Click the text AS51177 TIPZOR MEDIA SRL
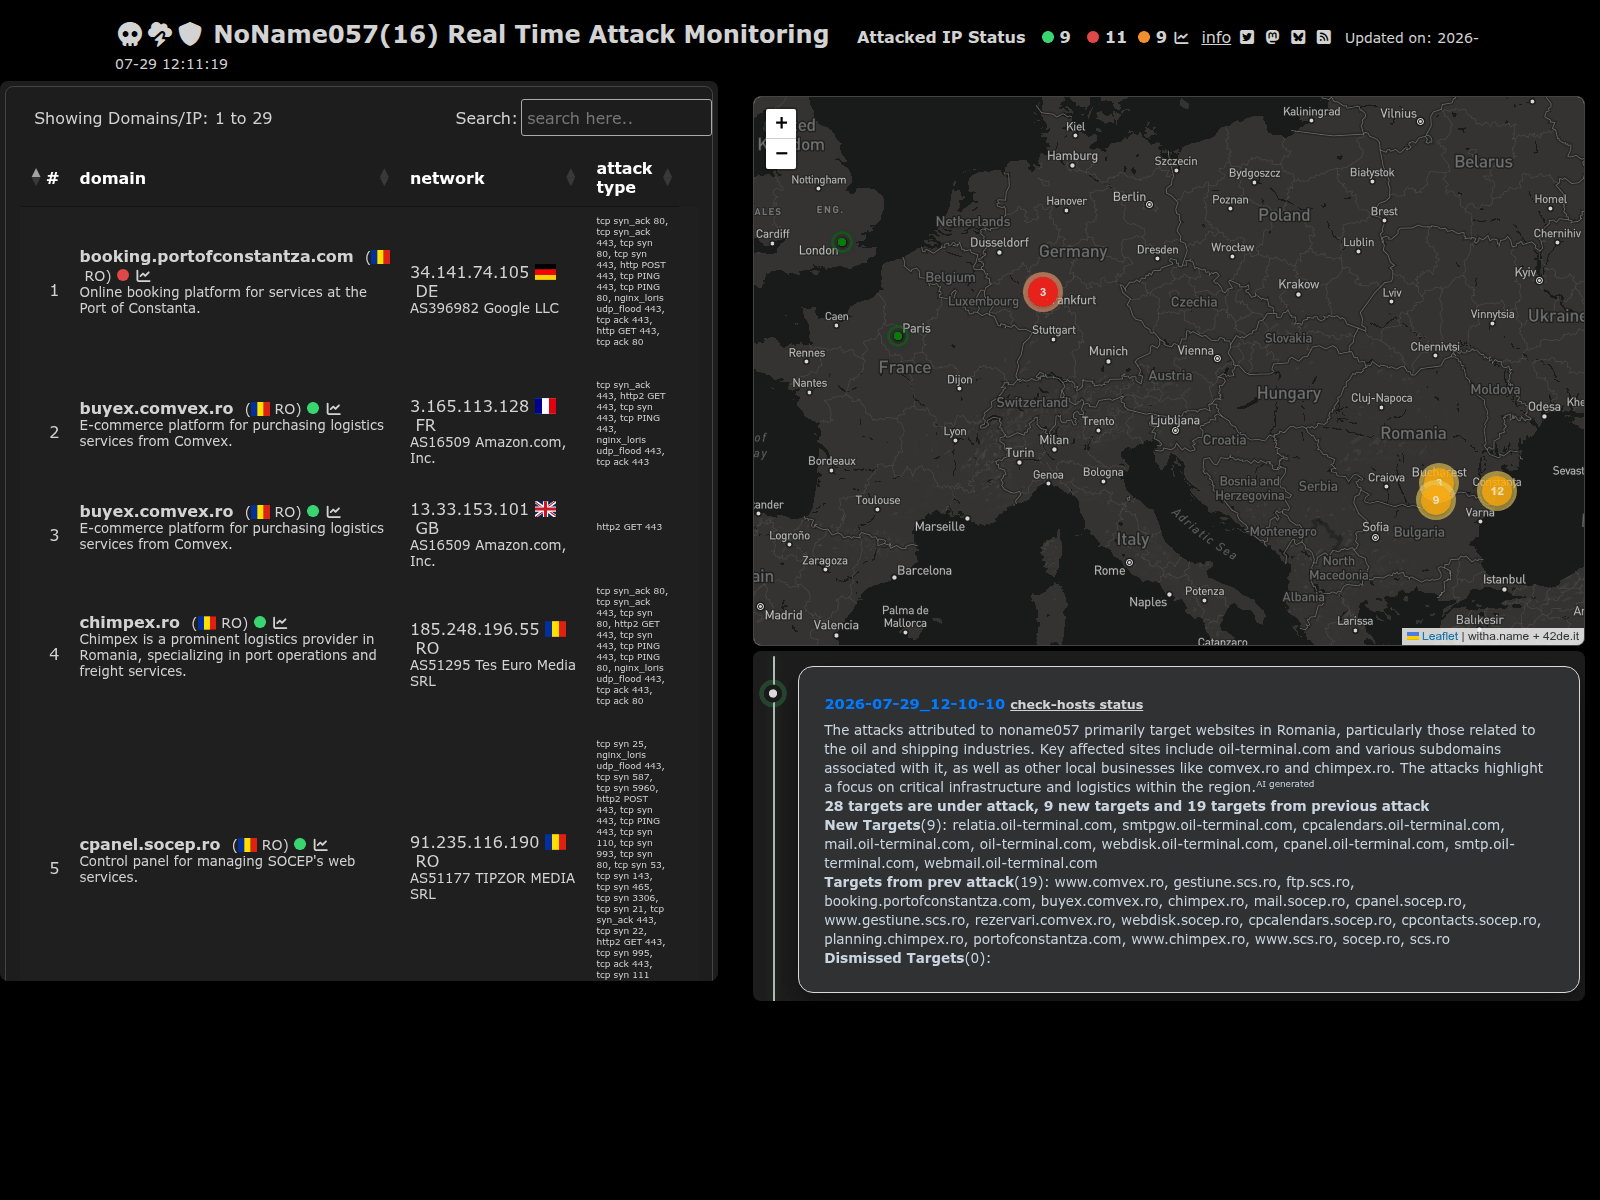 click(x=492, y=886)
